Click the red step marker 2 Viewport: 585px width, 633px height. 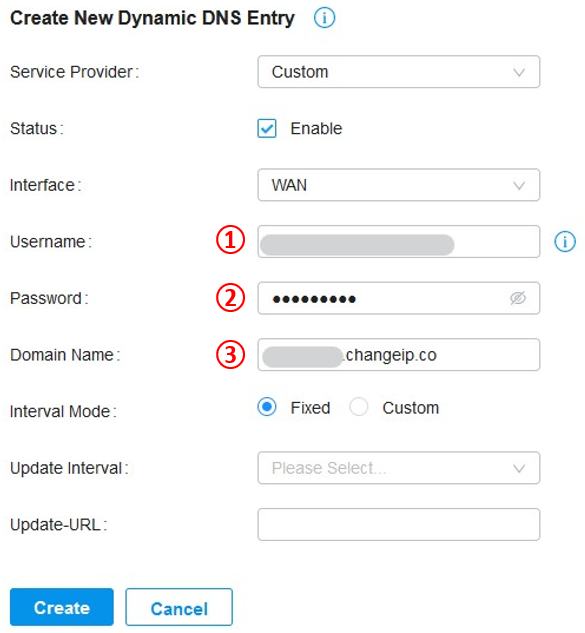click(230, 298)
